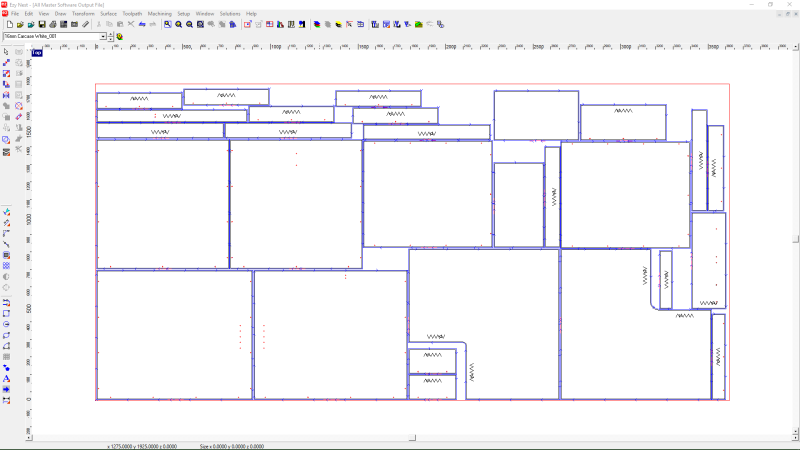Select the text tool 'A' icon
This screenshot has width=800, height=450.
[6, 379]
